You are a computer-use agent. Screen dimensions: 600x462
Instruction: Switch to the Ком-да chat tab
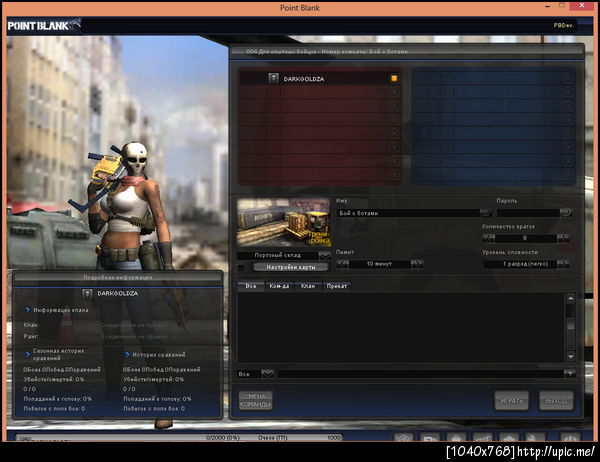point(279,286)
